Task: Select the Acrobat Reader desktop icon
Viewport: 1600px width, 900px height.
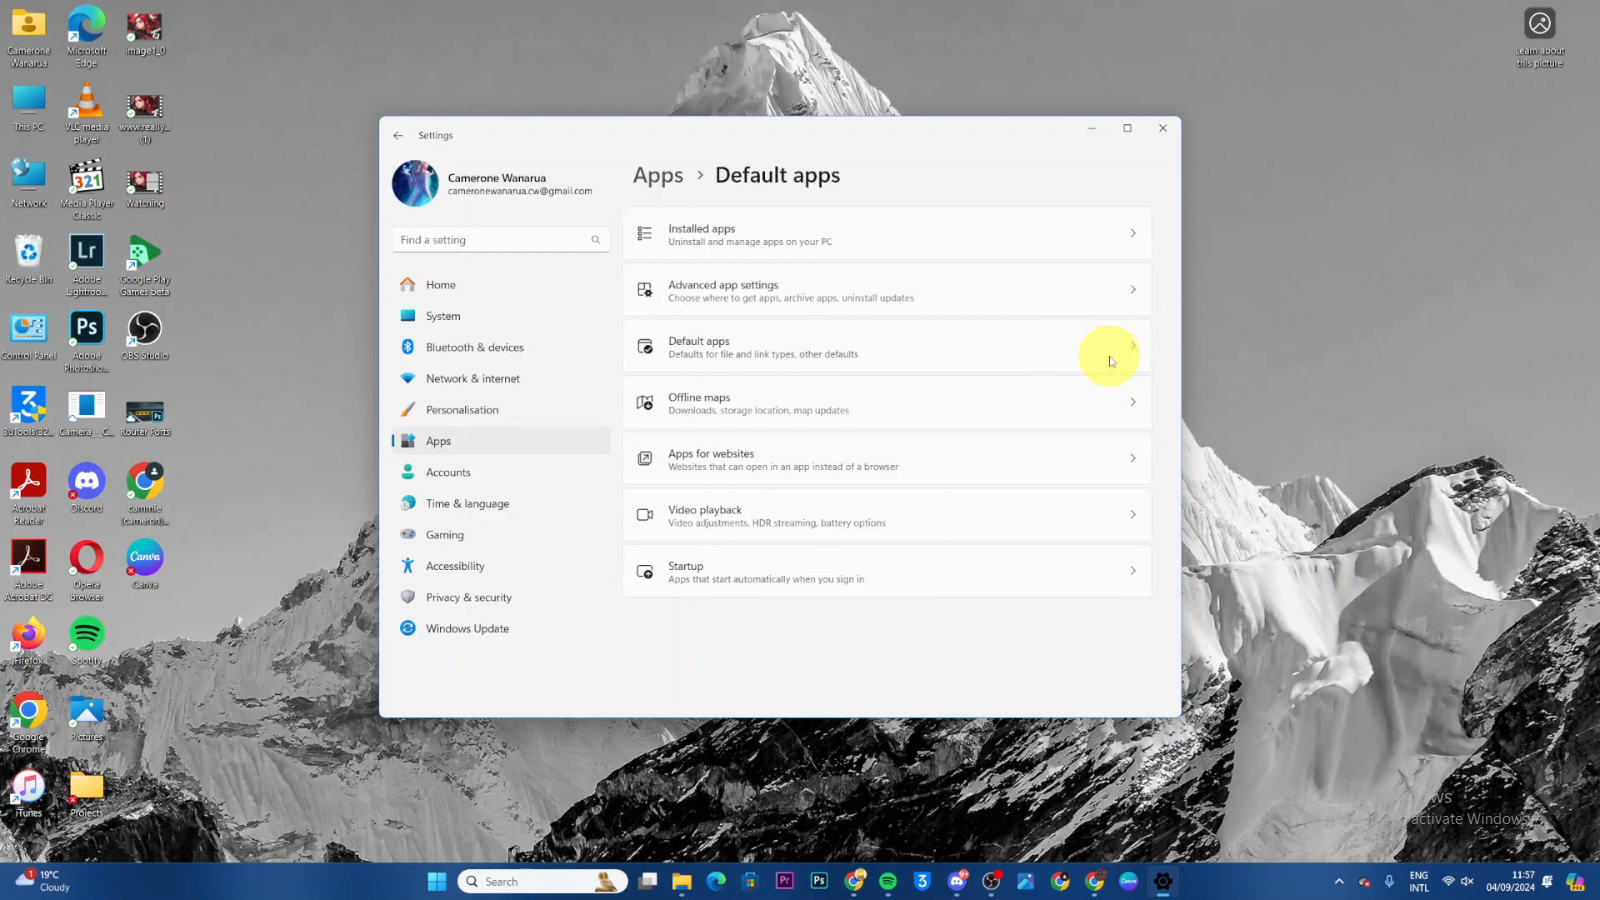Action: (28, 494)
